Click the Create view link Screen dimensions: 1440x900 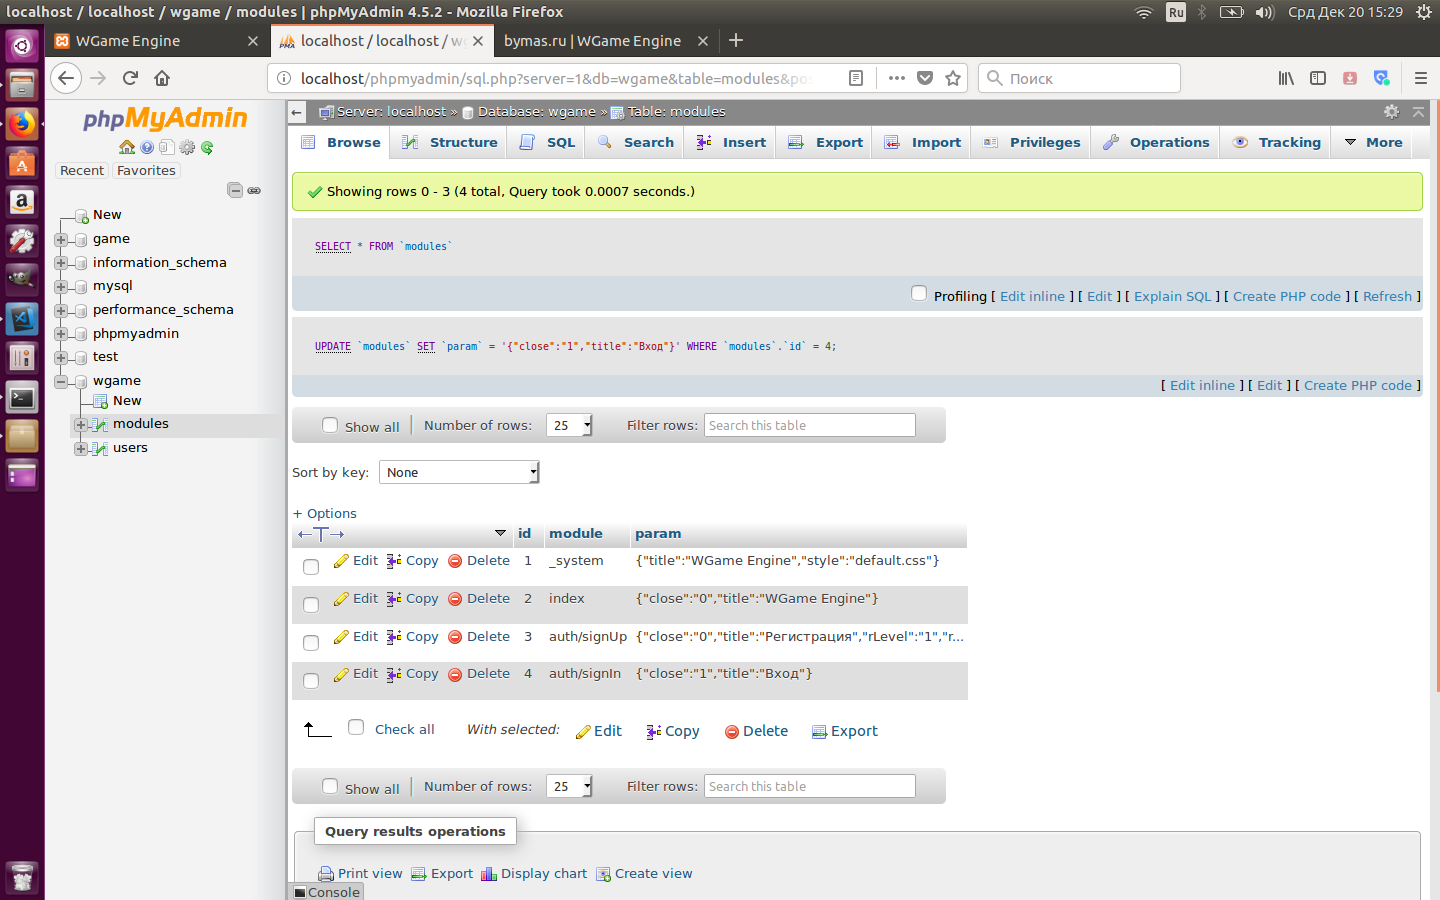pos(653,873)
